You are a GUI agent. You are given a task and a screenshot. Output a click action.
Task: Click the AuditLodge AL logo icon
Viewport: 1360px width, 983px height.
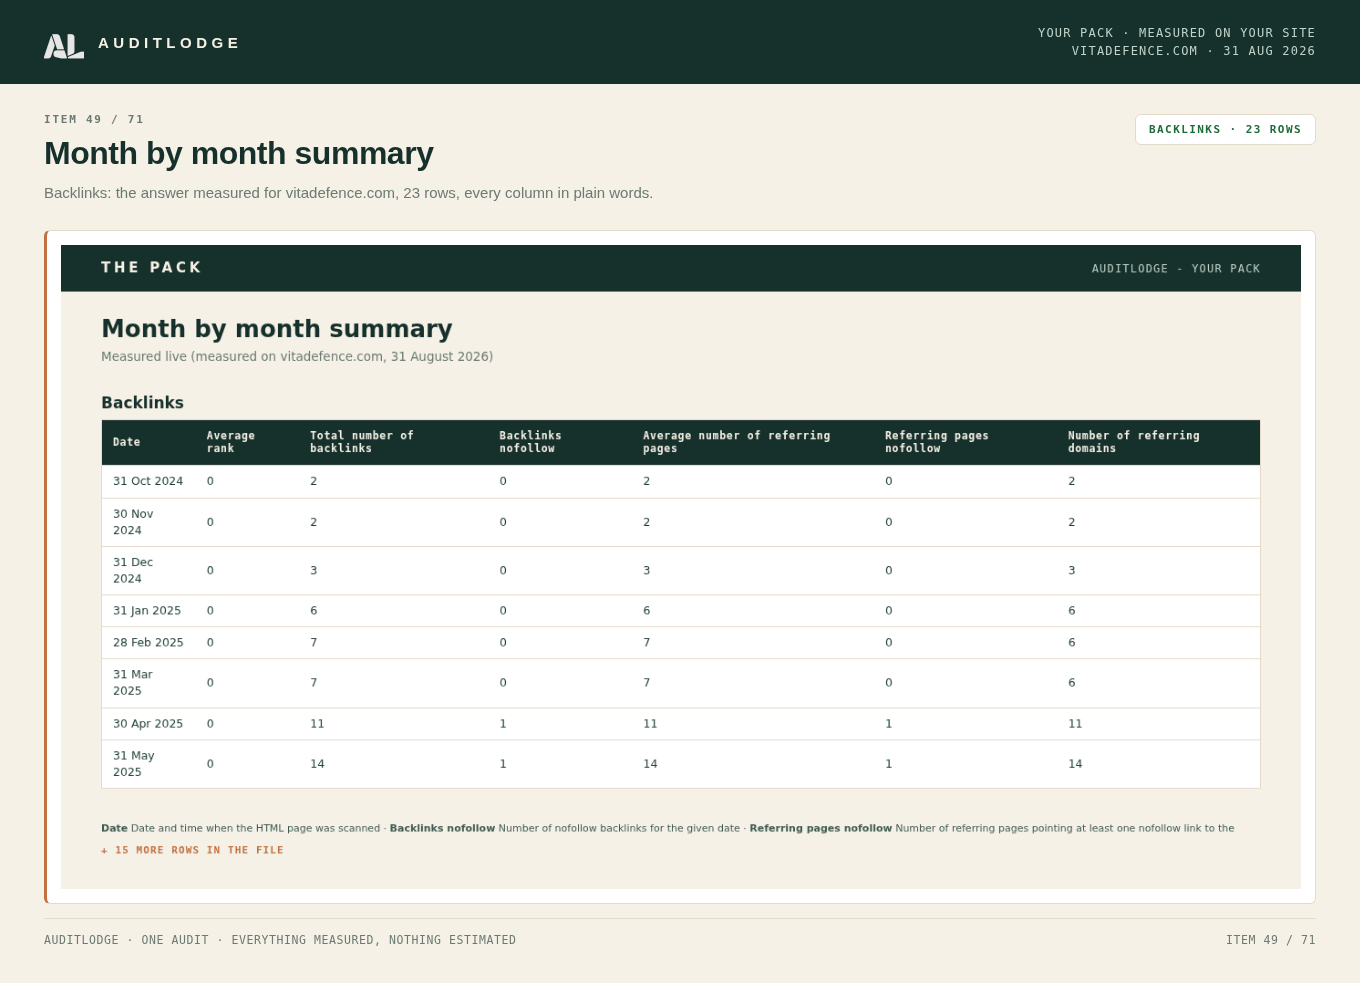click(64, 46)
